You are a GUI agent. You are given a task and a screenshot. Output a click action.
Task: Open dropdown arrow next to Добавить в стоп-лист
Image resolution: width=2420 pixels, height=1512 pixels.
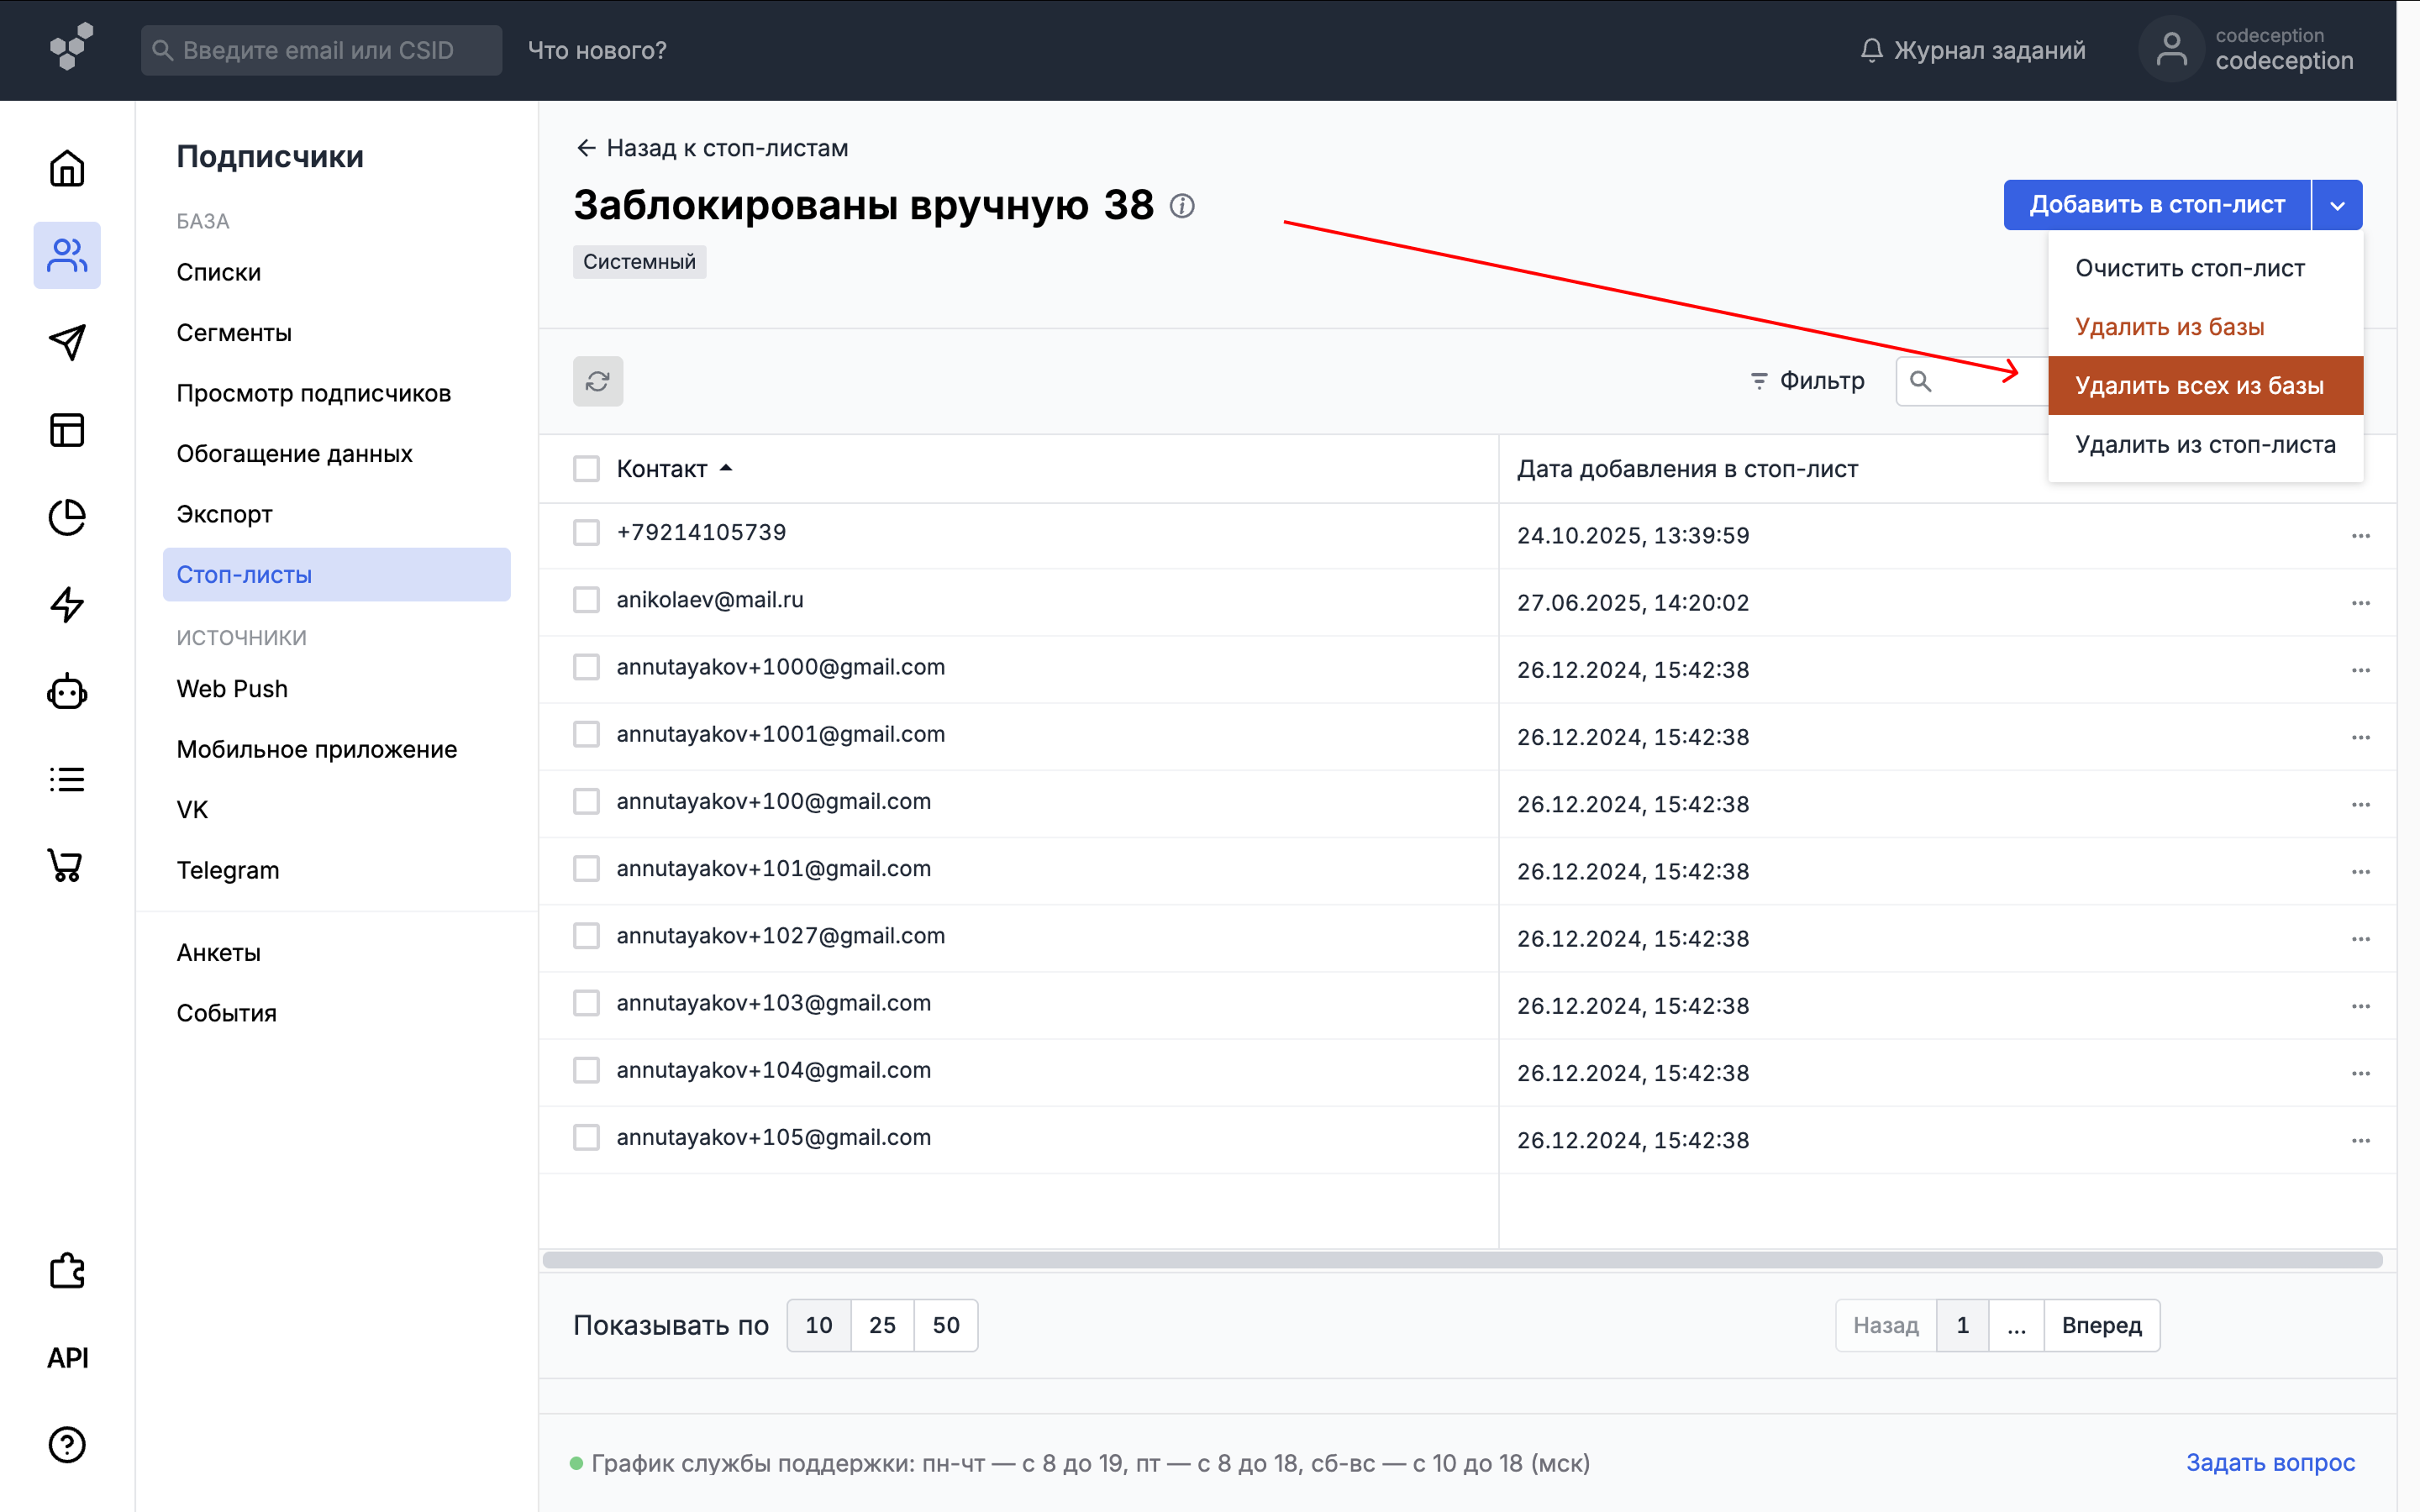point(2337,204)
